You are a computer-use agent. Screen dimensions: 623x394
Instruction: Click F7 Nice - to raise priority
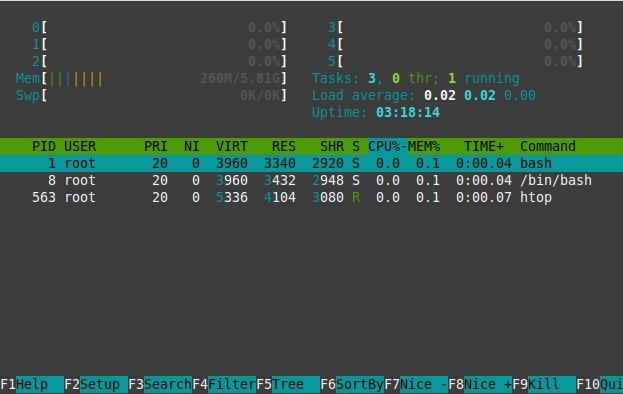click(x=416, y=384)
